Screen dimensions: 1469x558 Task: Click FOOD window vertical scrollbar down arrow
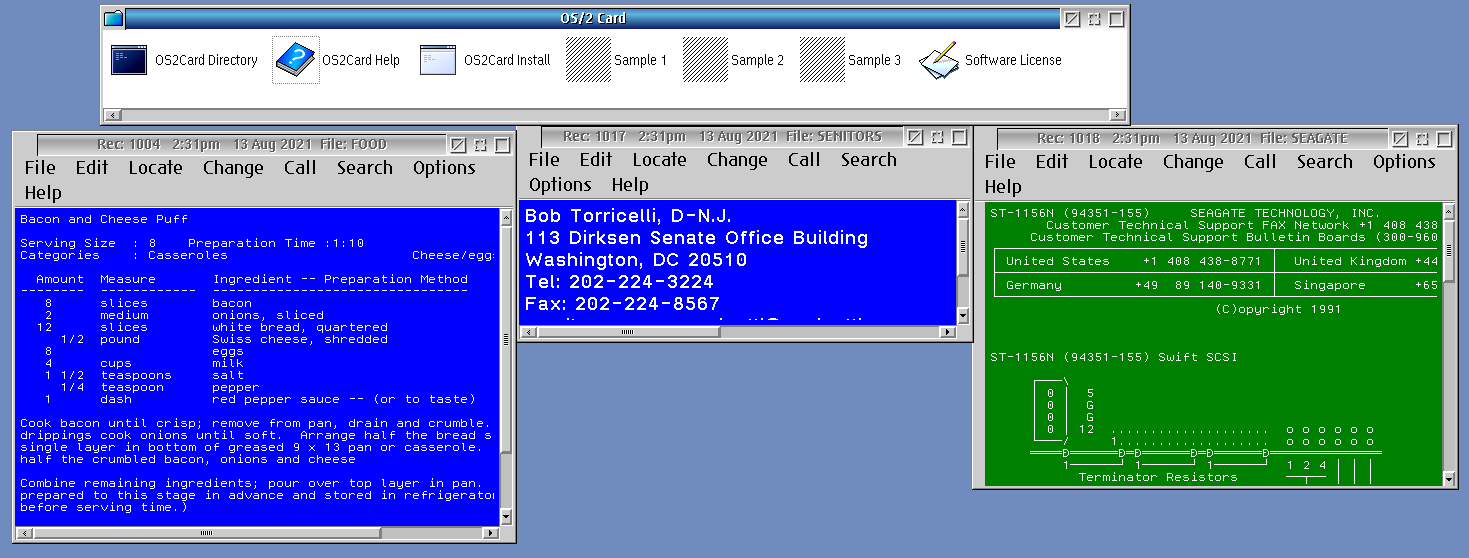[x=505, y=516]
